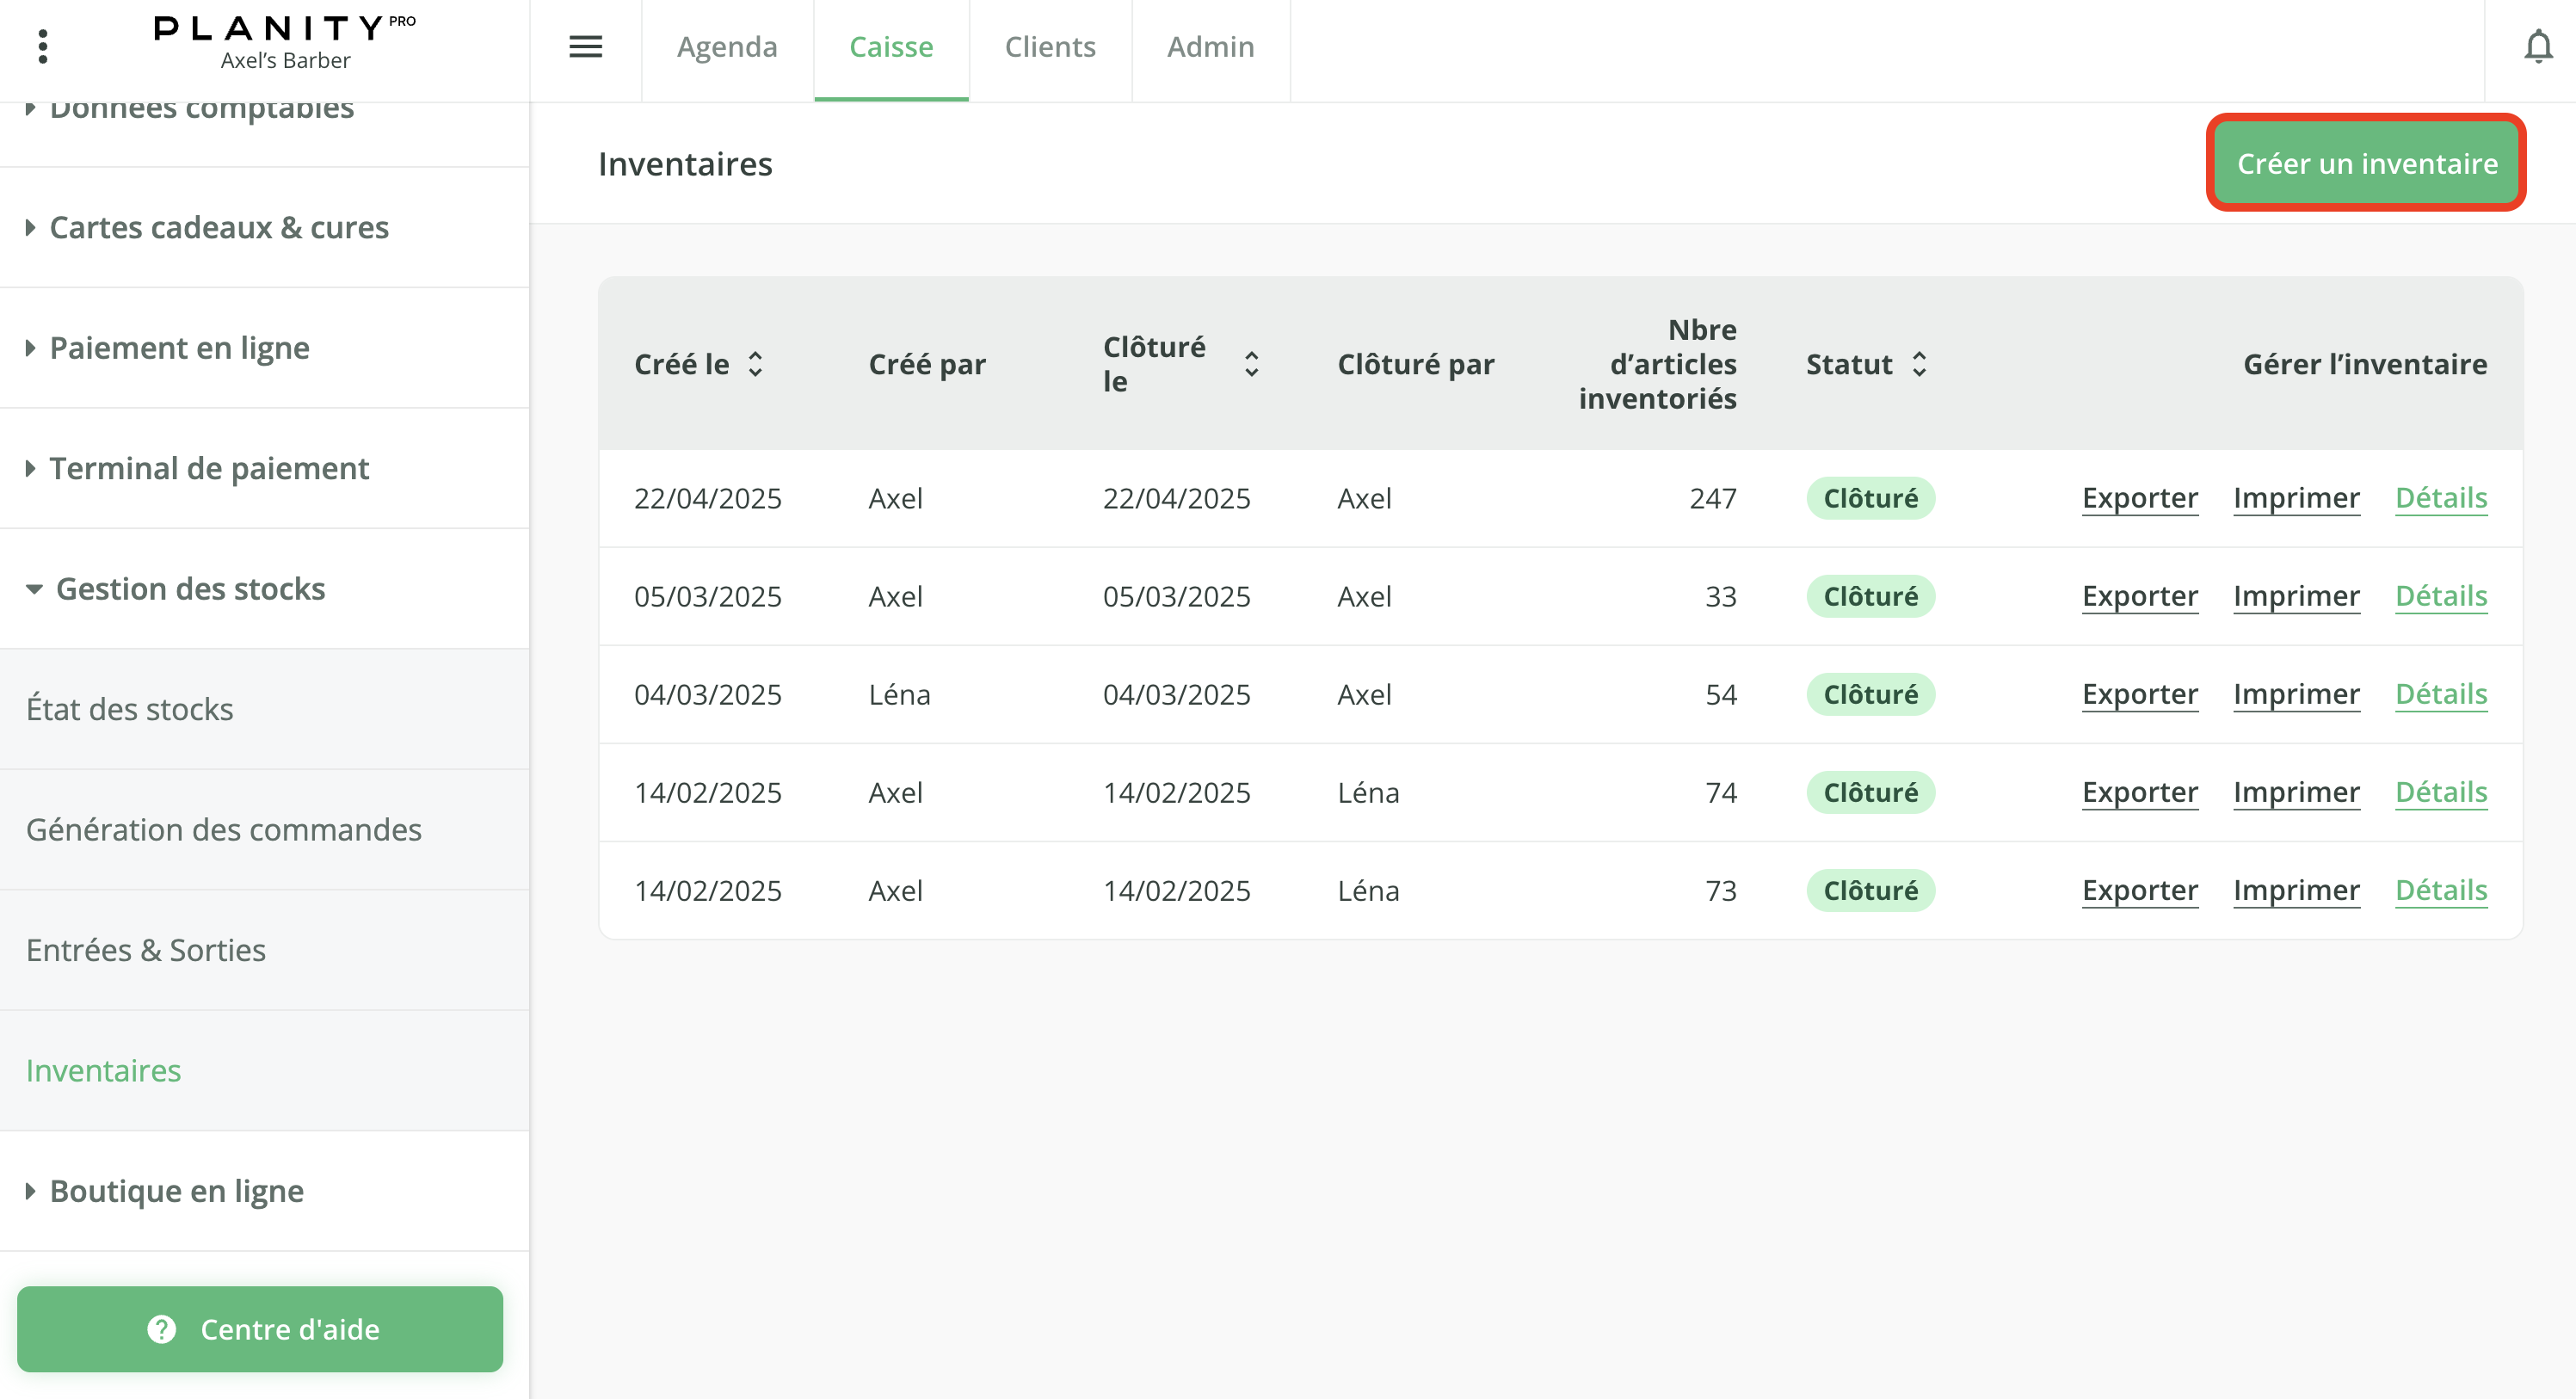Sort by Clôturé le column arrows
The height and width of the screenshot is (1399, 2576).
[x=1251, y=364]
